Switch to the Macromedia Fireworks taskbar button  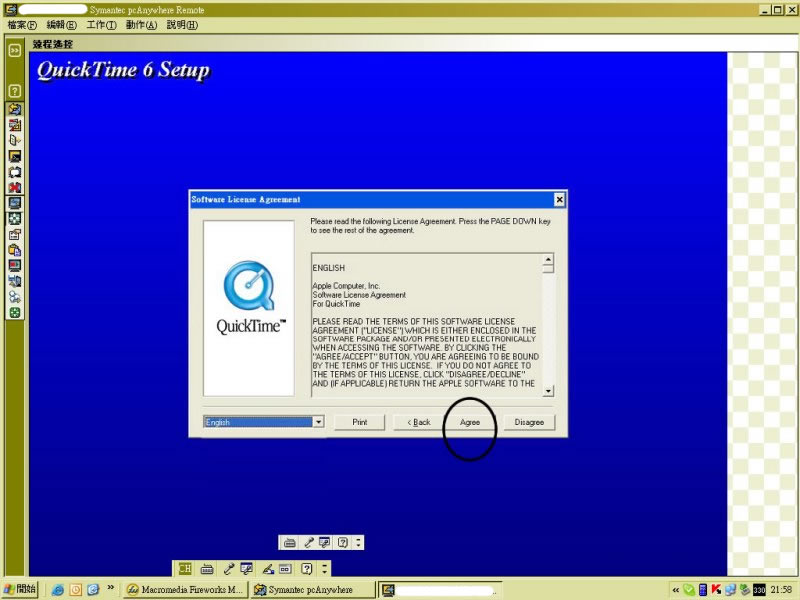click(186, 590)
